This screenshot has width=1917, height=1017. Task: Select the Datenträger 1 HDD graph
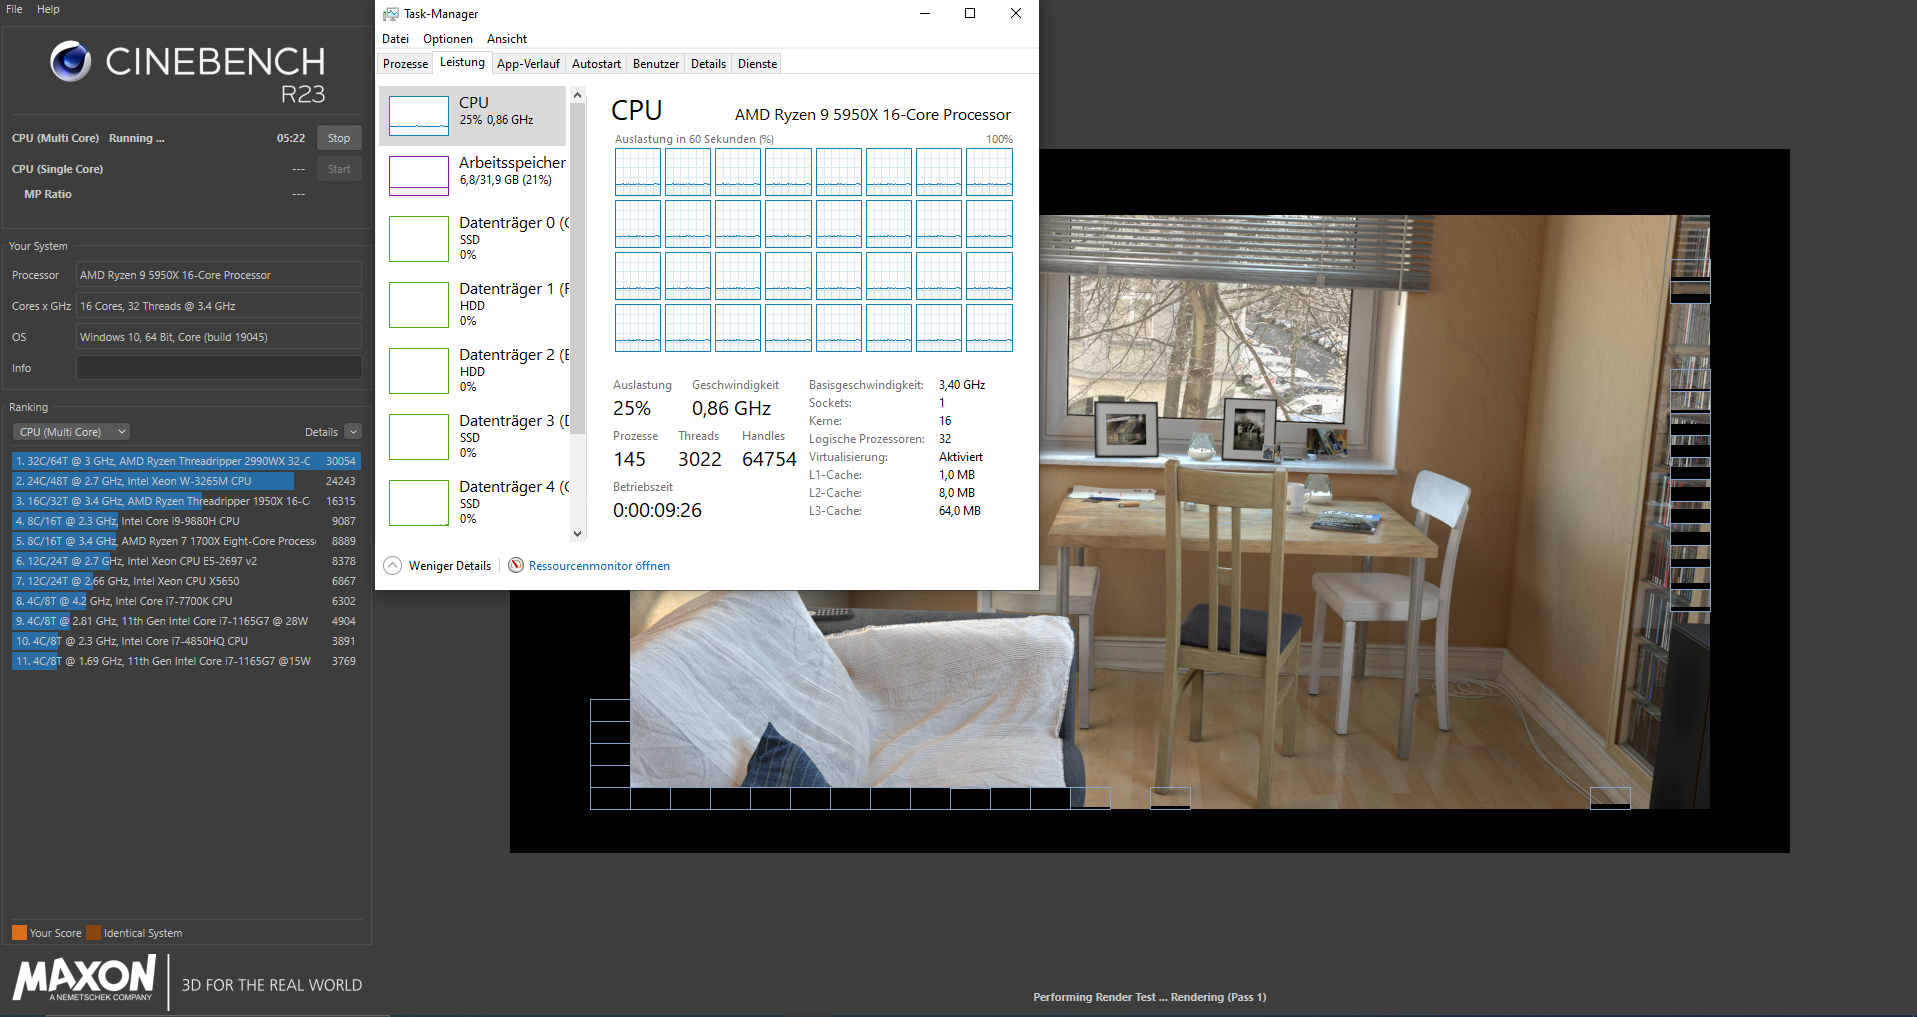418,305
